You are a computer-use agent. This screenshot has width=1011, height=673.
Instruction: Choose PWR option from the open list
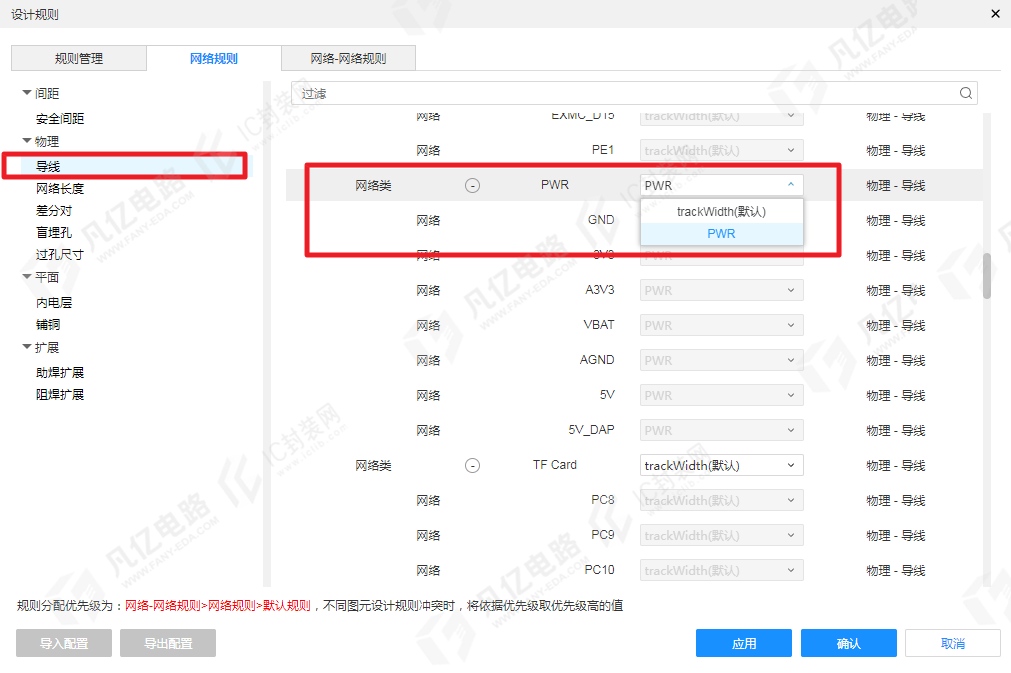721,233
